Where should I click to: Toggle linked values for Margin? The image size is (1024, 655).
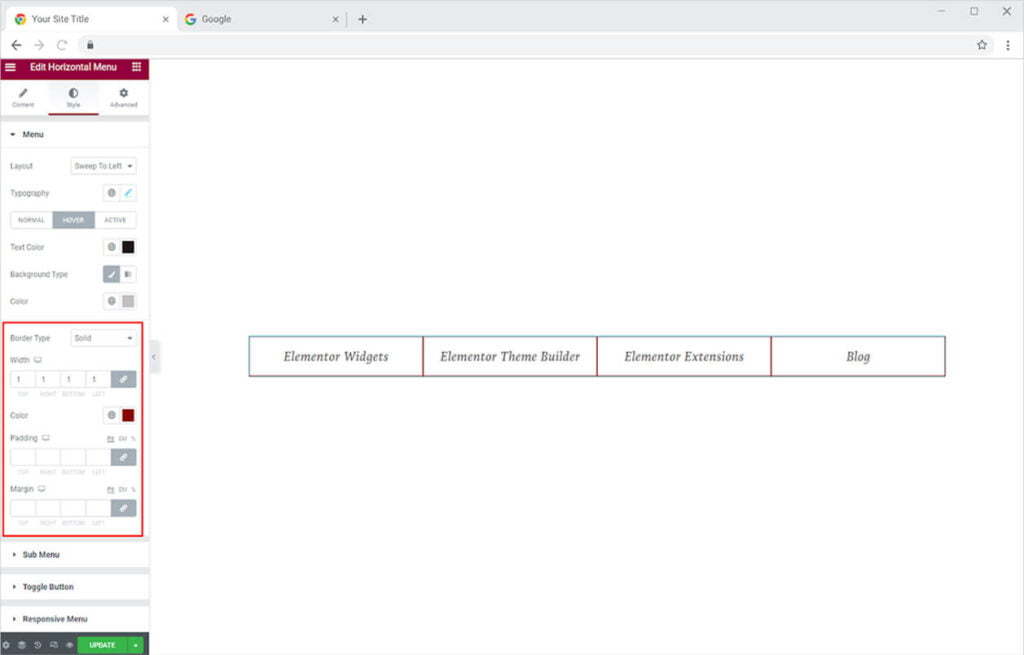coord(124,508)
